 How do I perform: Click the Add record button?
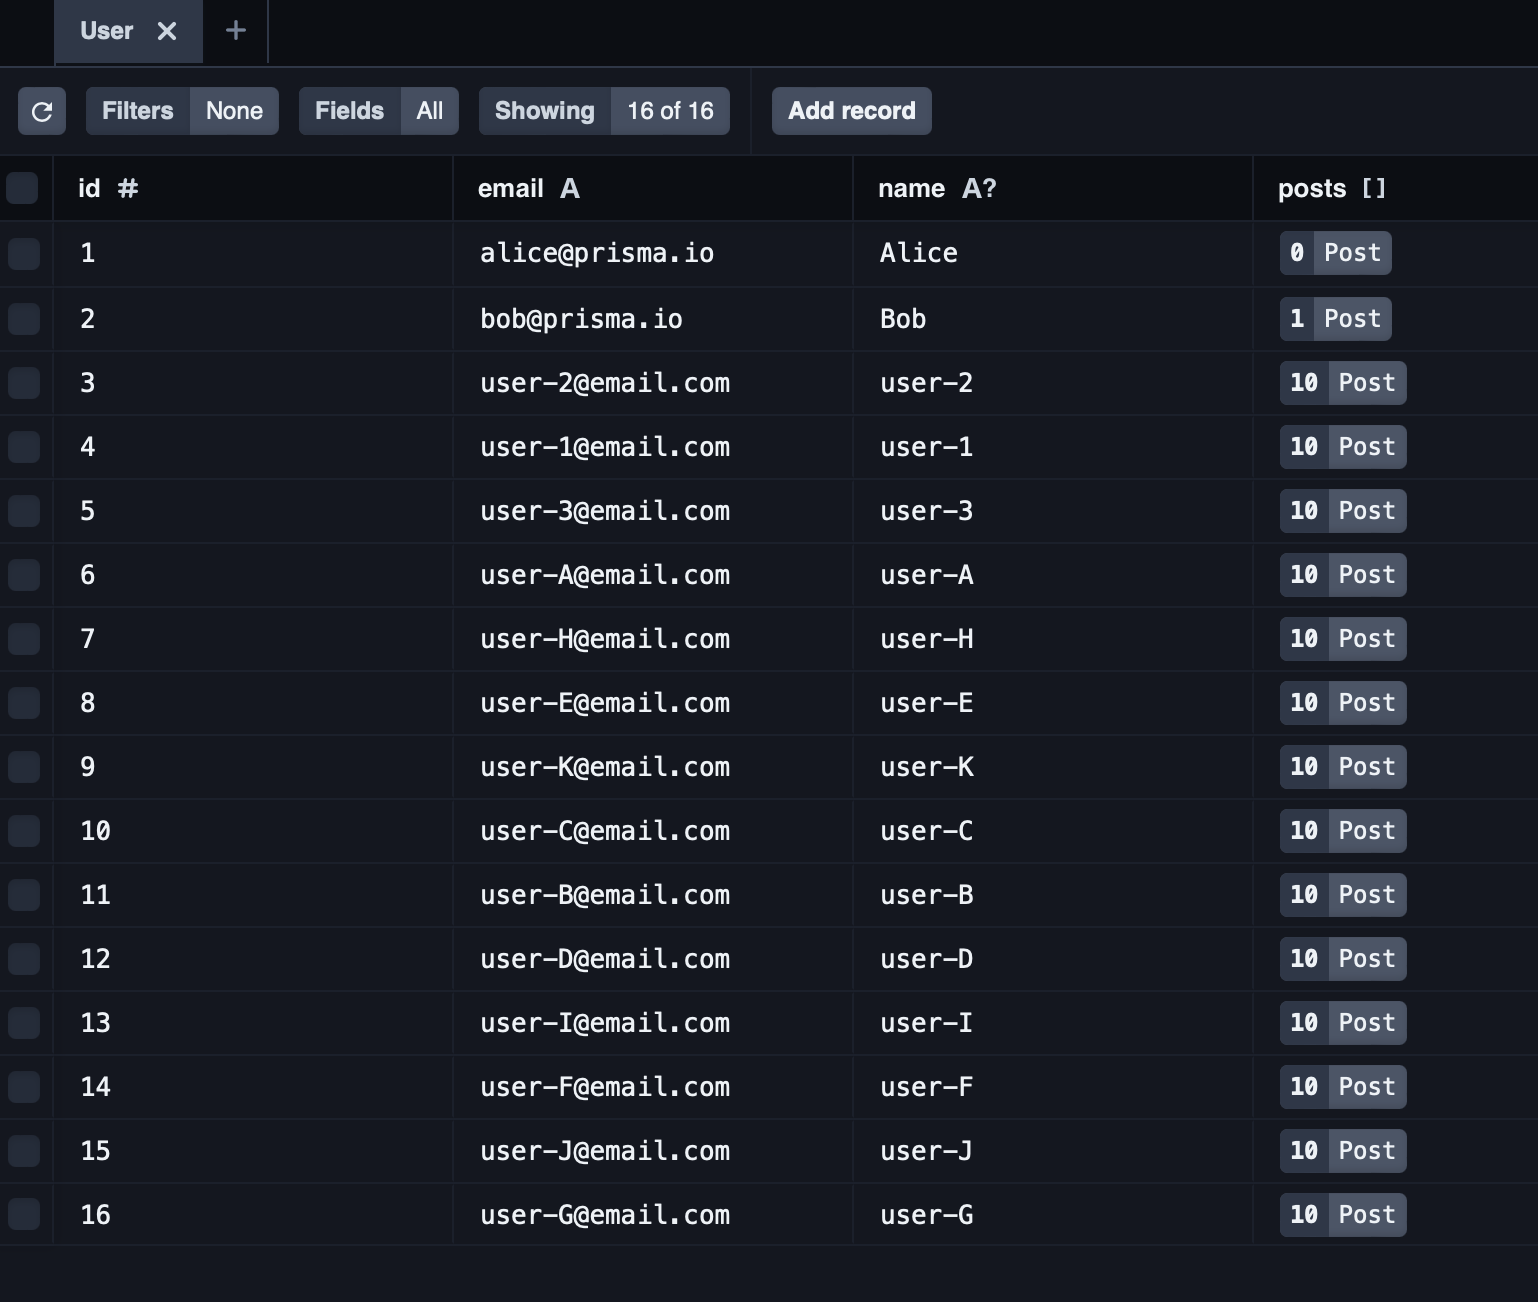coord(851,111)
